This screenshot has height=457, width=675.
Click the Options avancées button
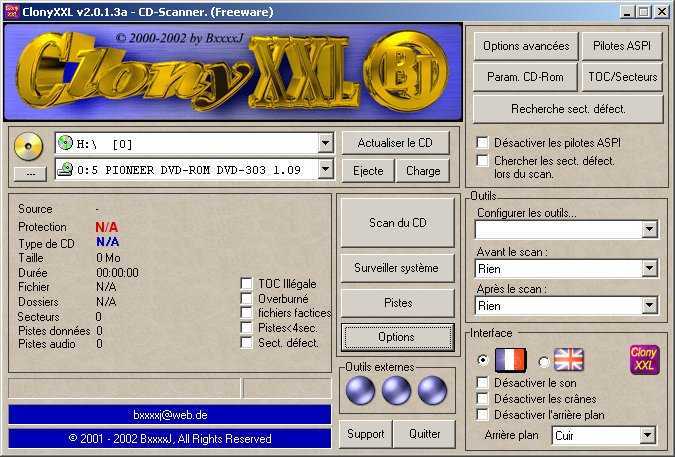pyautogui.click(x=526, y=46)
